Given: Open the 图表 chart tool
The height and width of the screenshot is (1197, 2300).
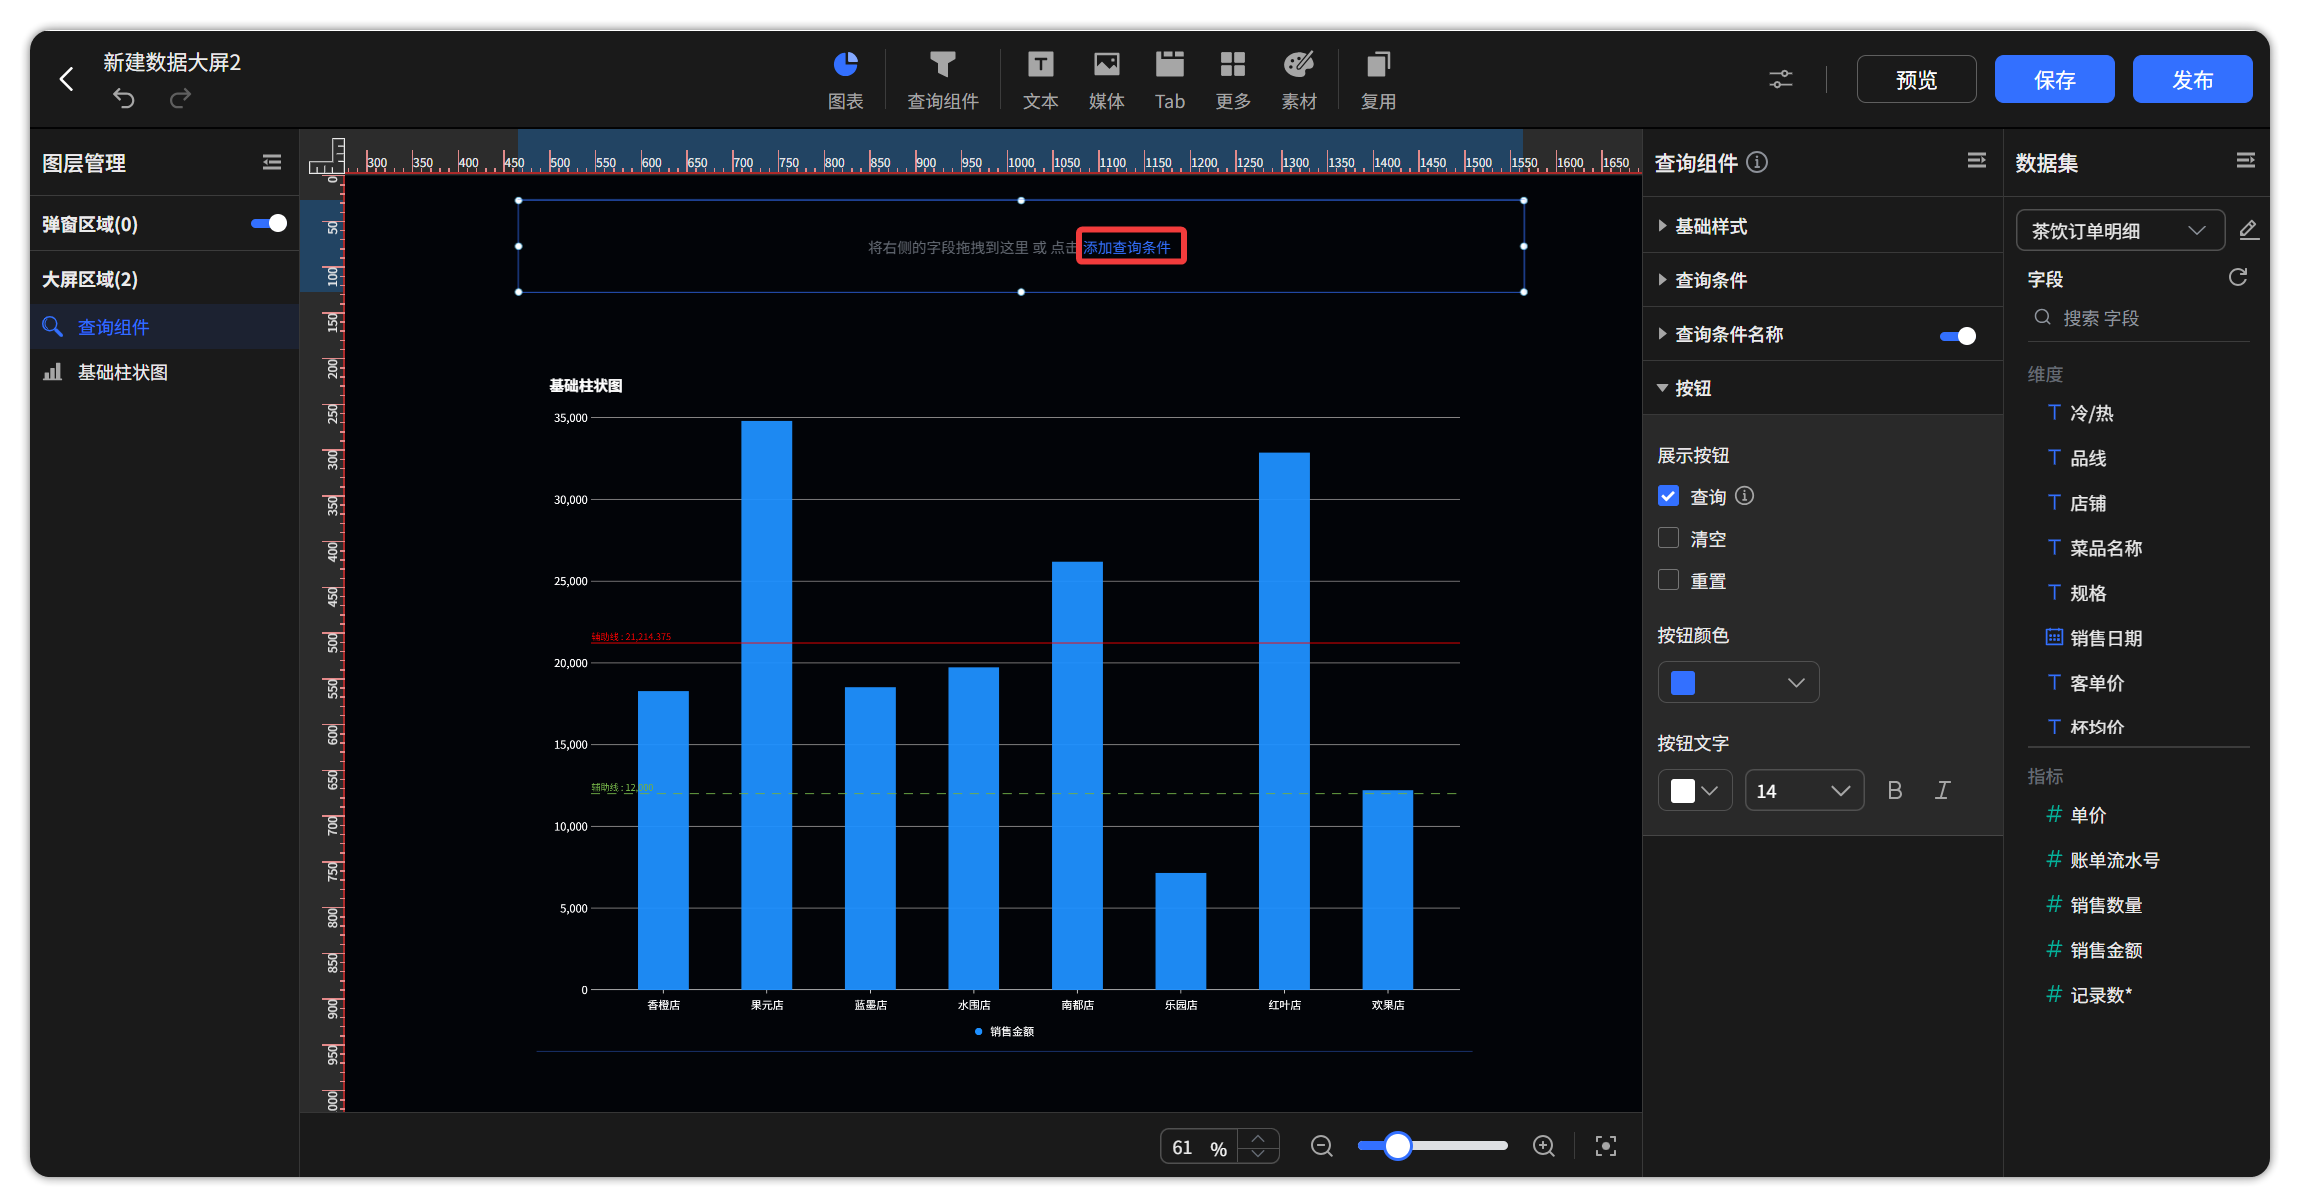Looking at the screenshot, I should pyautogui.click(x=846, y=80).
